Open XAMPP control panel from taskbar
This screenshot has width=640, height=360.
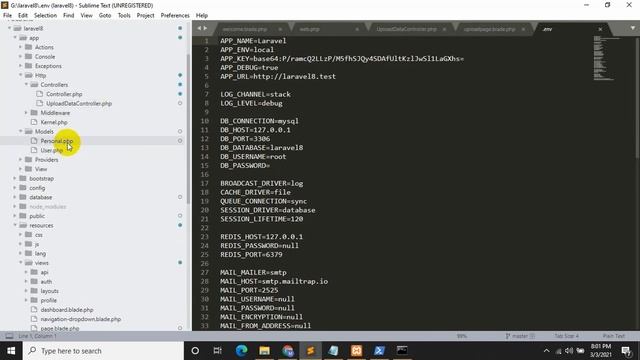pos(356,351)
